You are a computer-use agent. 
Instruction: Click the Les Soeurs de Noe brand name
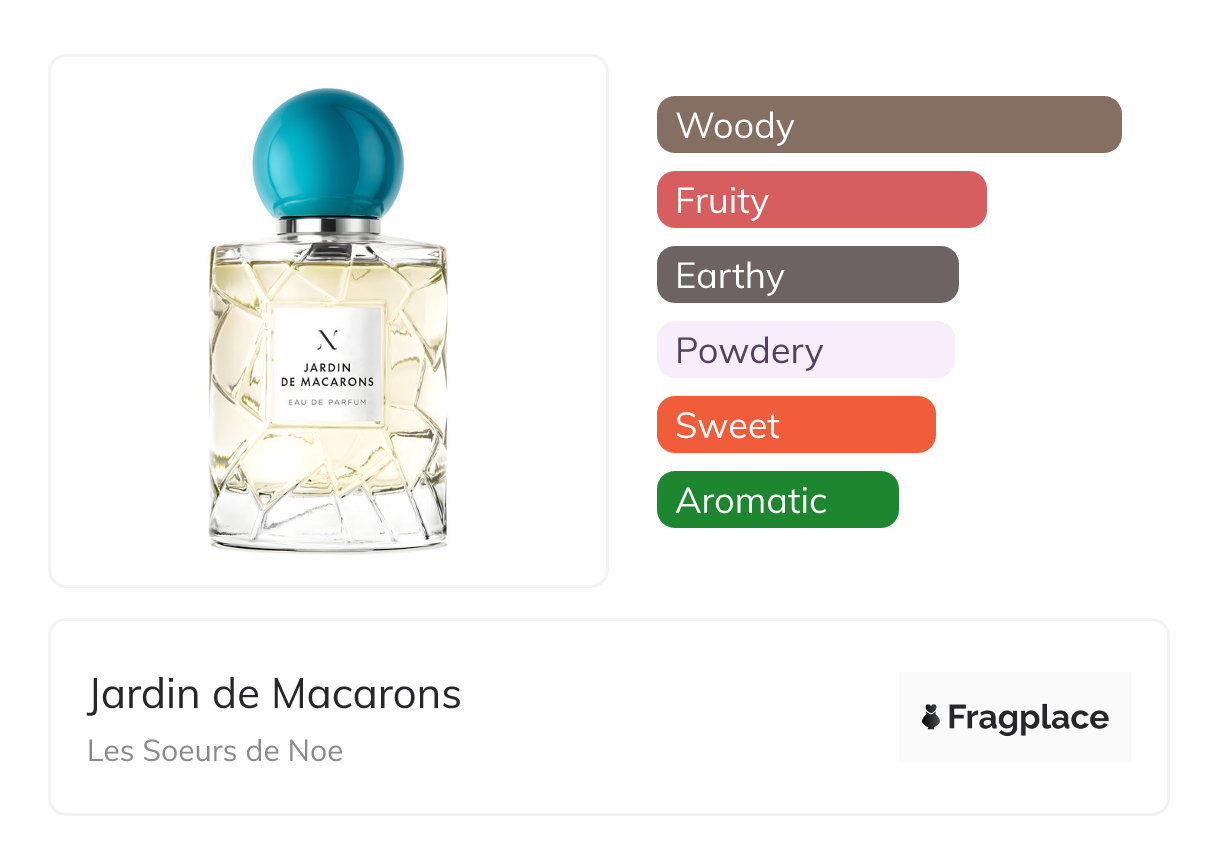[x=215, y=750]
